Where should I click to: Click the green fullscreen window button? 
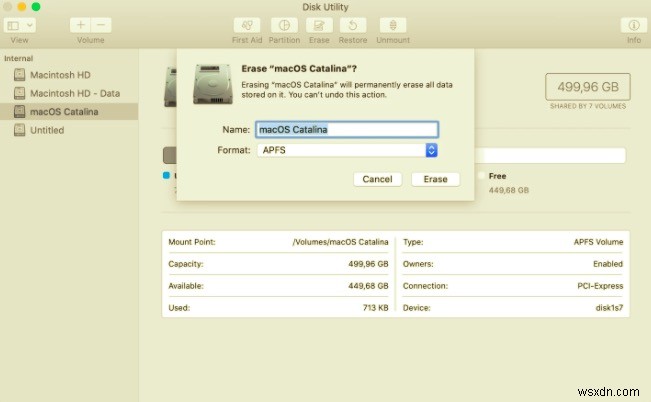pyautogui.click(x=37, y=7)
